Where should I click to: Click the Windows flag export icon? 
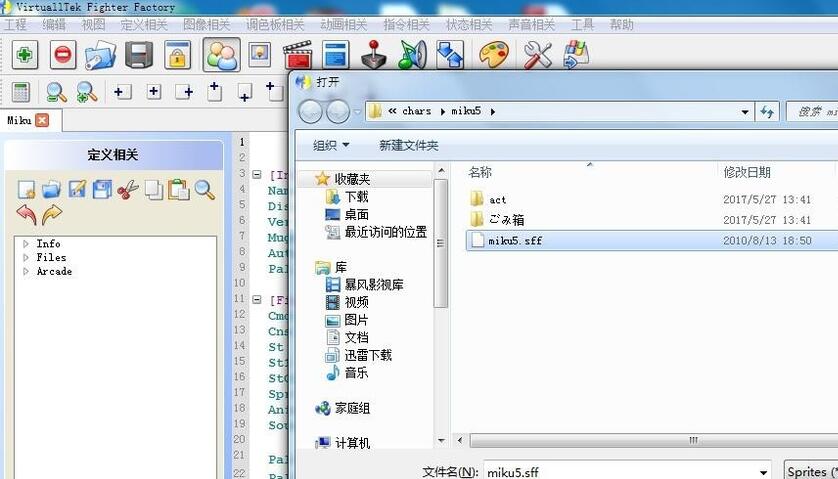[x=576, y=55]
